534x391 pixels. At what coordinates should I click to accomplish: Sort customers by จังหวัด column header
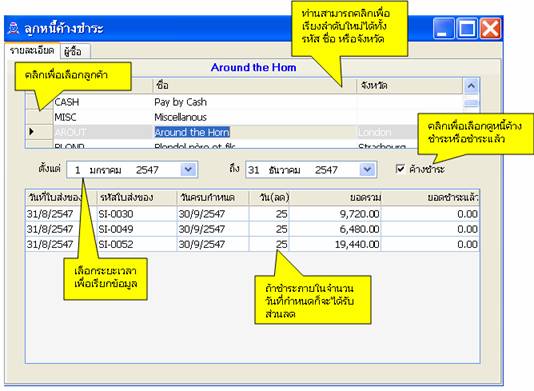(x=409, y=85)
